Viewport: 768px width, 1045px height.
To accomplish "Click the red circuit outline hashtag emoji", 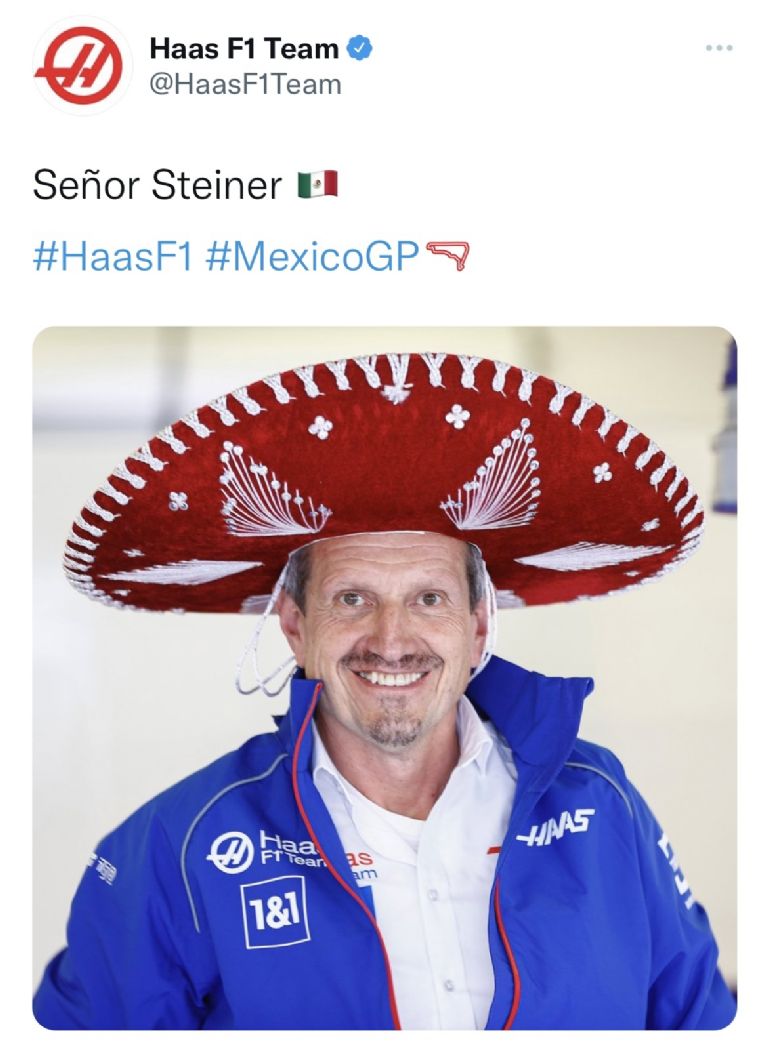I will (x=447, y=256).
